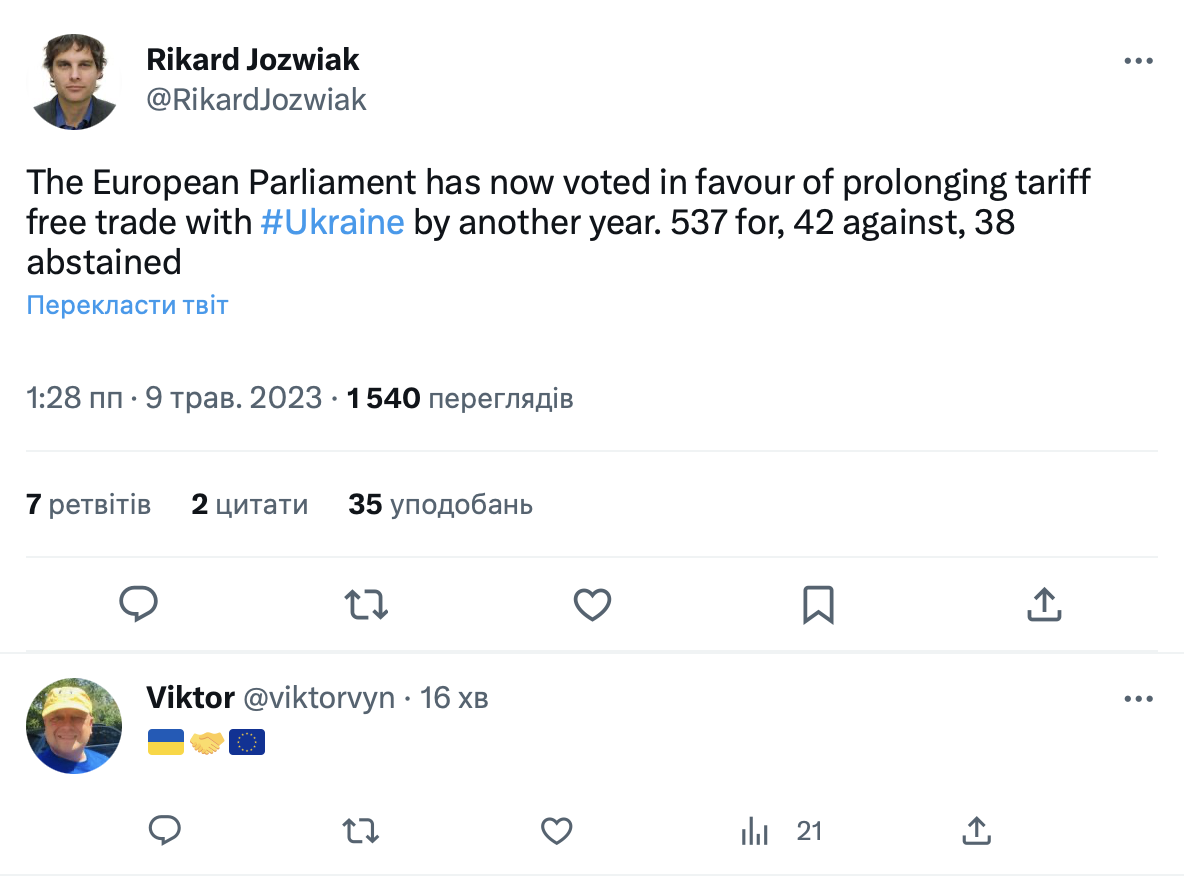Open more options for main tweet
1184x876 pixels.
point(1138,61)
